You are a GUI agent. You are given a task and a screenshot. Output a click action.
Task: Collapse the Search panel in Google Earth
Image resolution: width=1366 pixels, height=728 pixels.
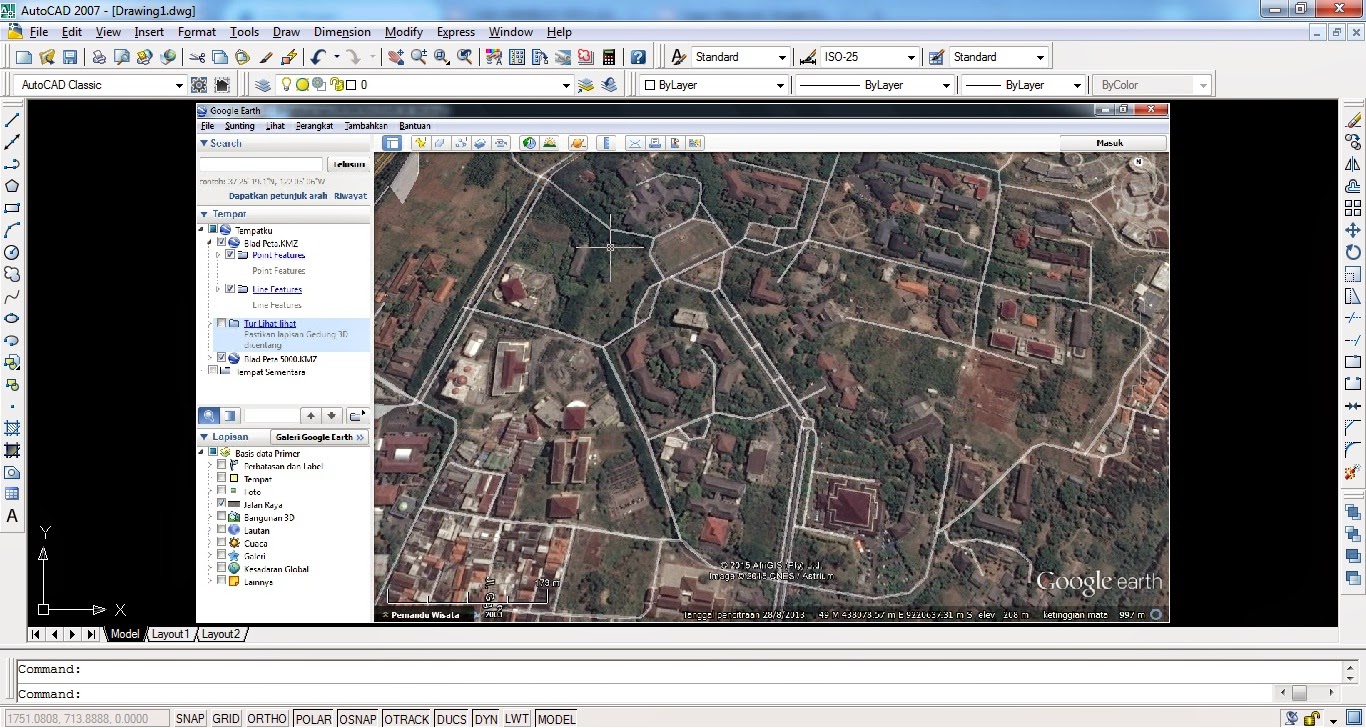coord(204,143)
